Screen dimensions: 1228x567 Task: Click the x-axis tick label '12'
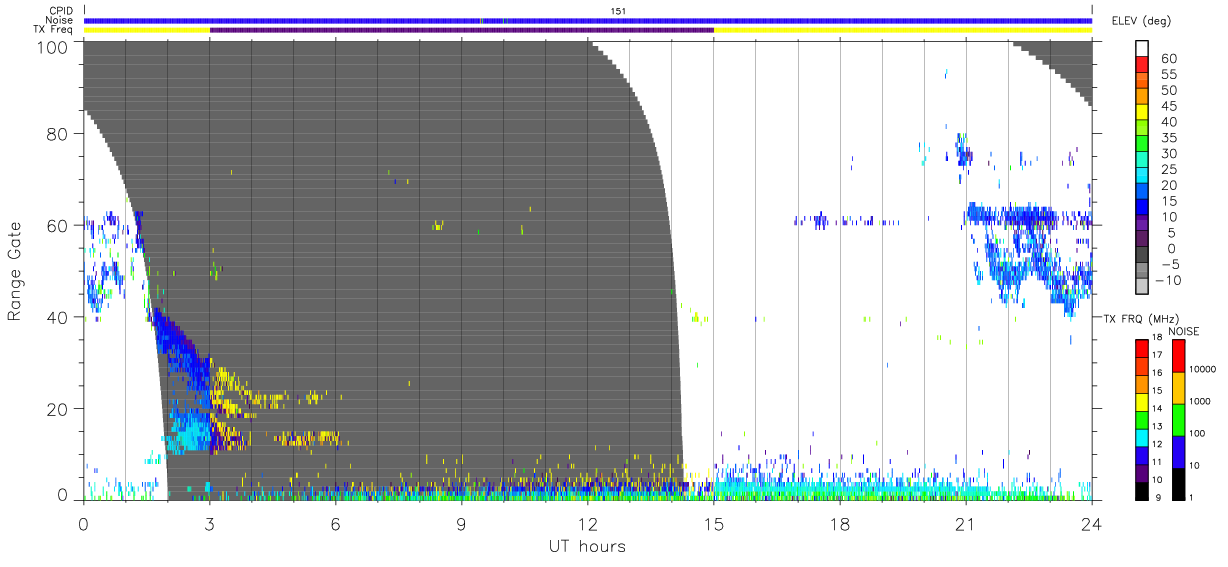(x=587, y=523)
